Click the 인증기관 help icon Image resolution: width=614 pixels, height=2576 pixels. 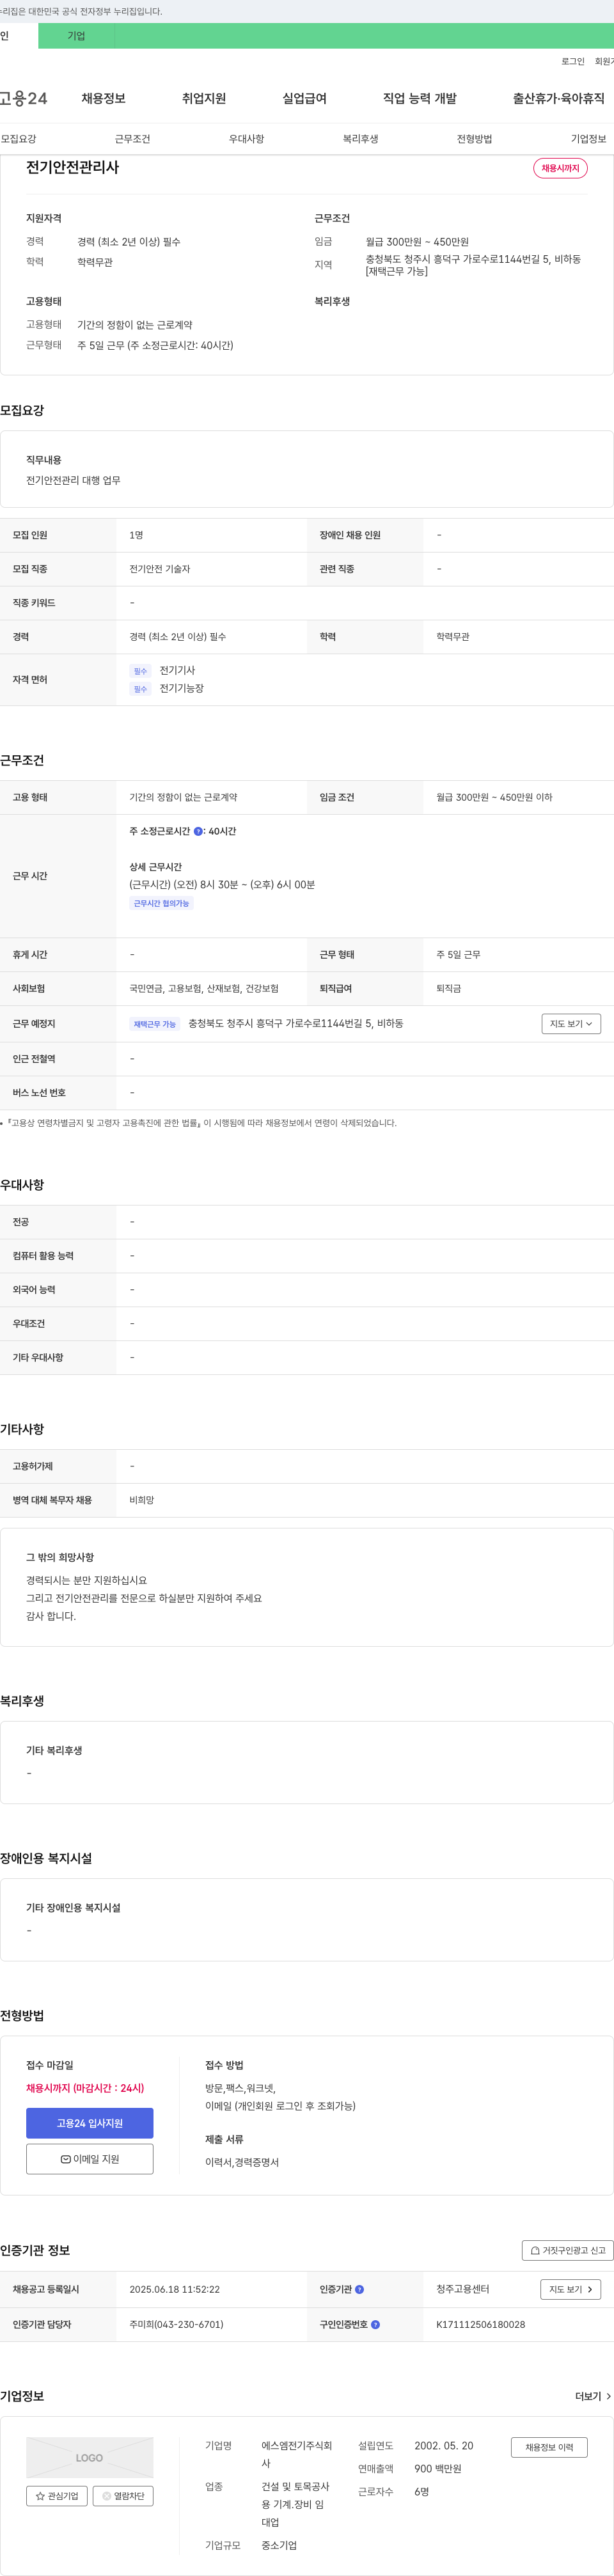point(360,2289)
